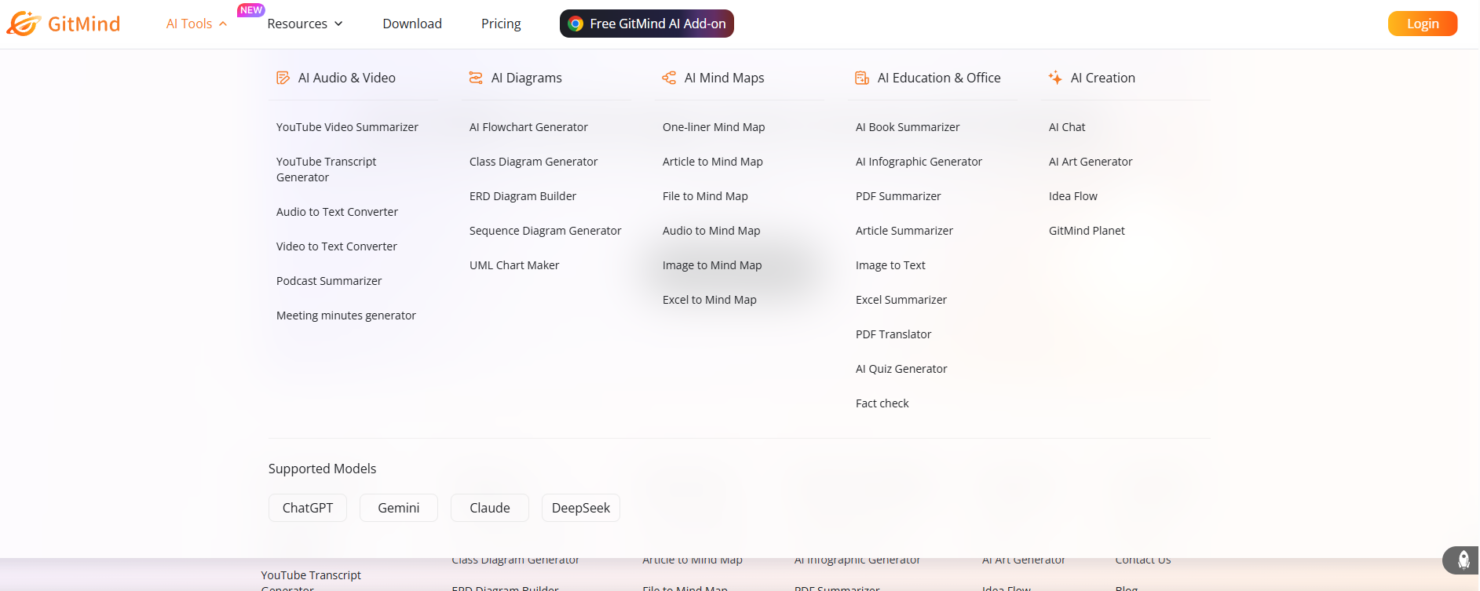Collapse the AI Tools dropdown menu

coord(197,24)
